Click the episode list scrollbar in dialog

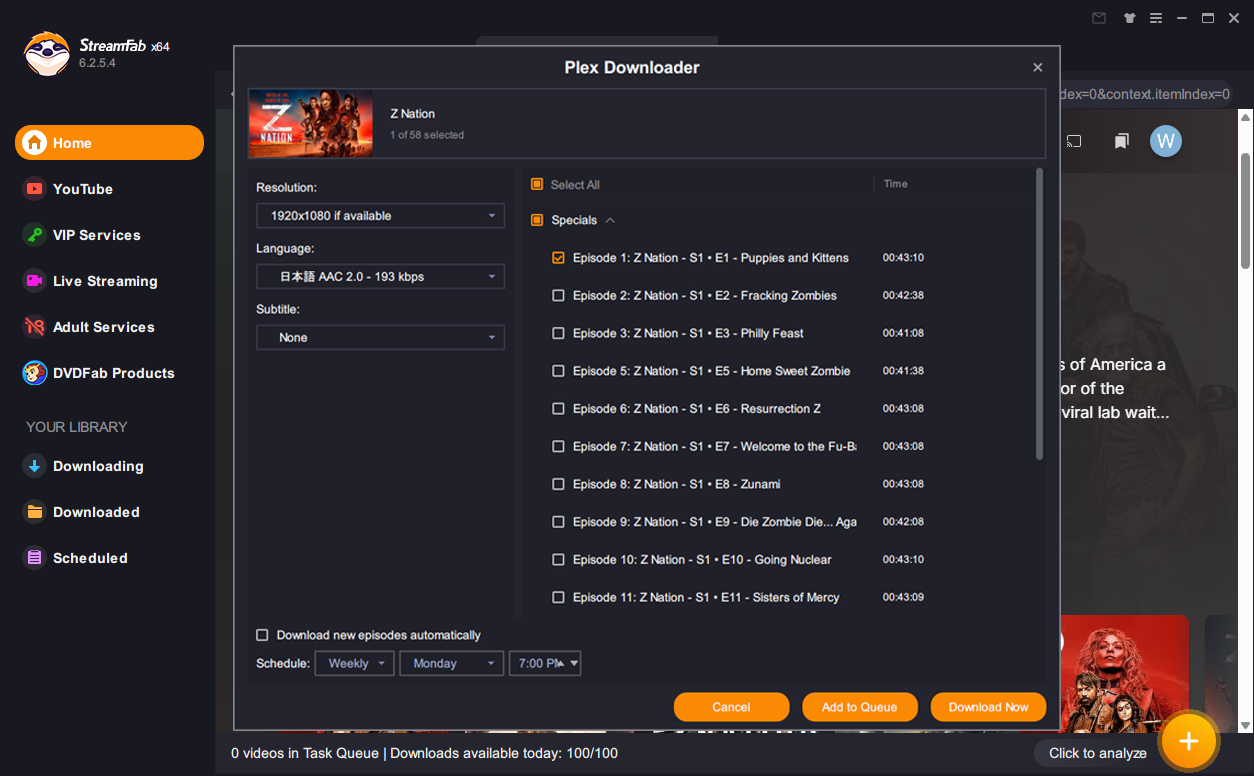click(1040, 314)
